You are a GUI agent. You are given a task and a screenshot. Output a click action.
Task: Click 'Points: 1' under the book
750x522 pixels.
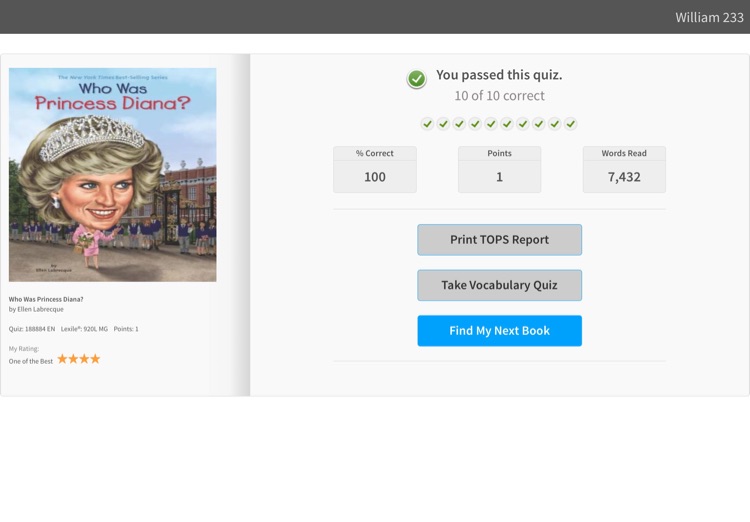click(x=126, y=329)
